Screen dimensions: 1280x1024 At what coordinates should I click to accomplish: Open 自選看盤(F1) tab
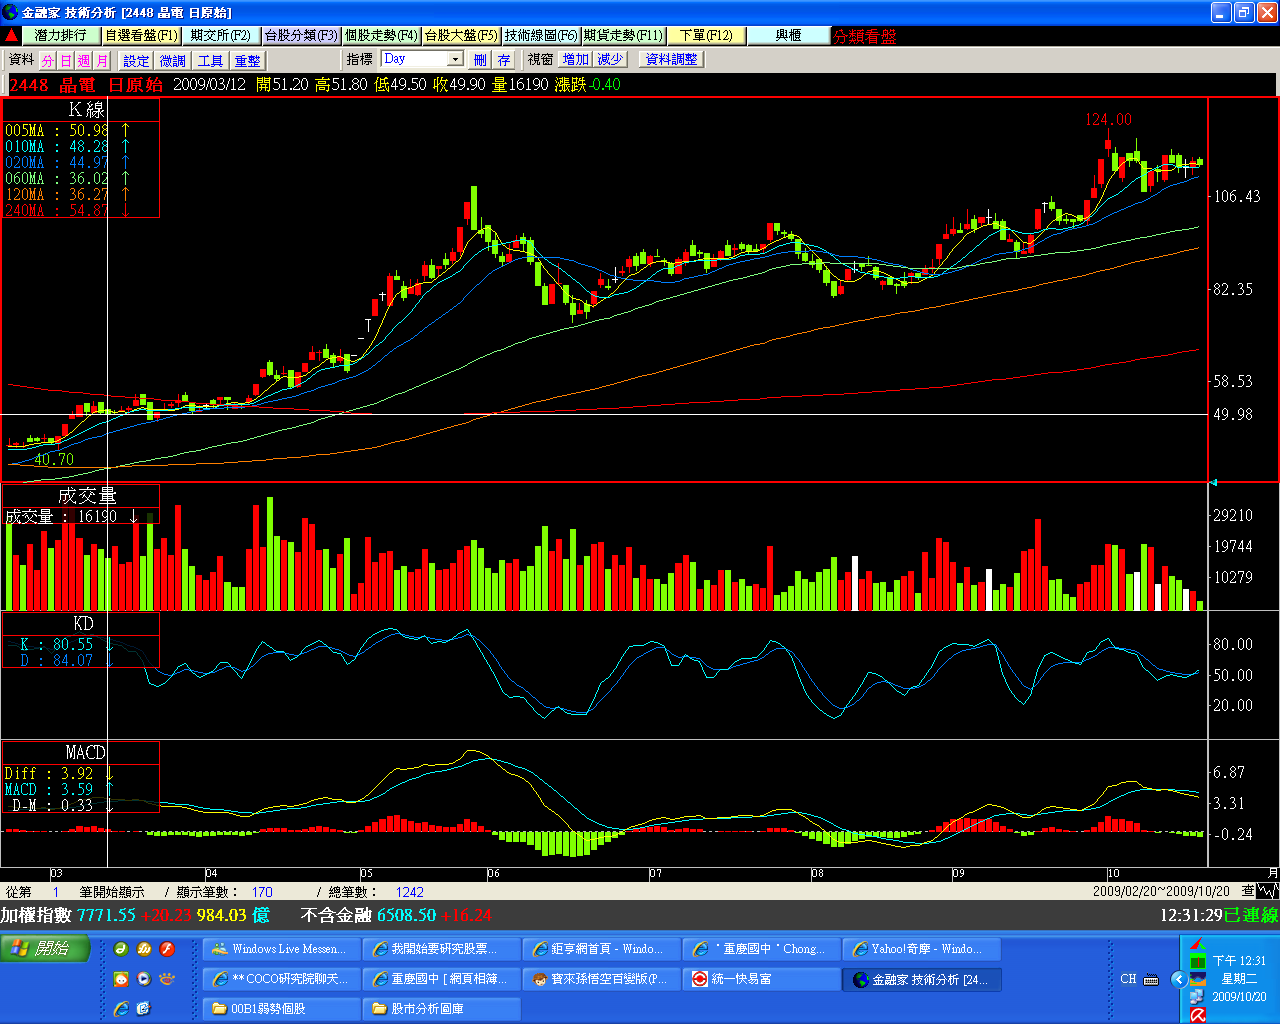coord(141,35)
